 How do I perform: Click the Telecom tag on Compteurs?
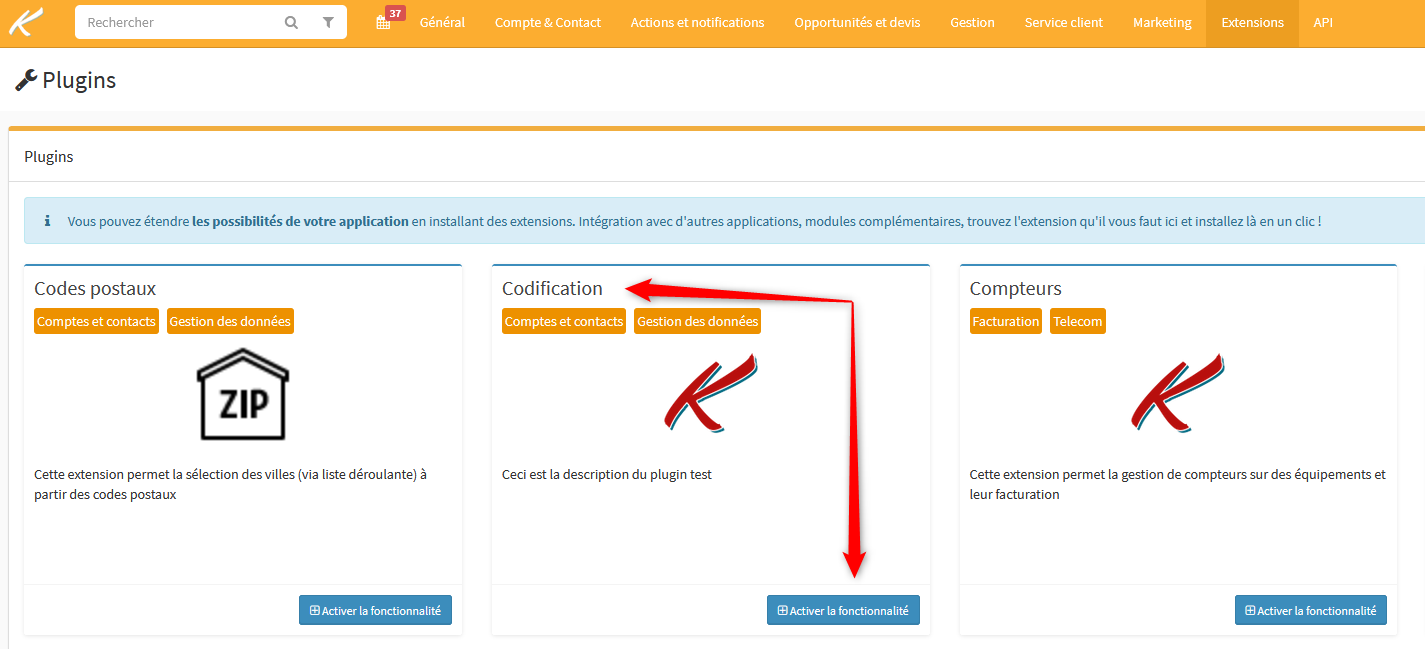[x=1078, y=321]
